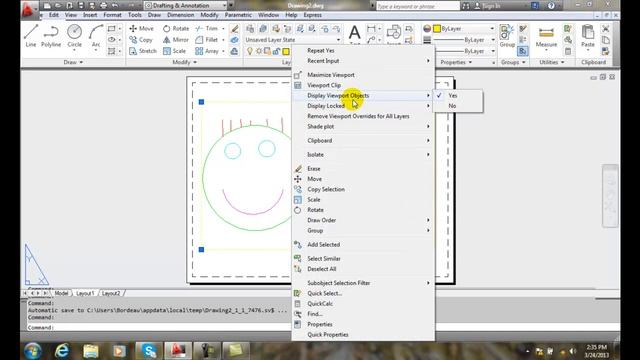Open Quick Select from context menu
The image size is (640, 360).
pos(363,293)
